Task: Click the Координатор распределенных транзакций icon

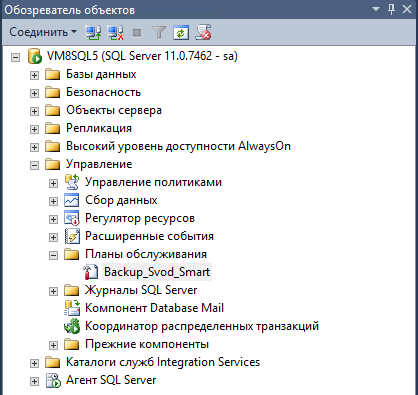Action: (x=72, y=326)
